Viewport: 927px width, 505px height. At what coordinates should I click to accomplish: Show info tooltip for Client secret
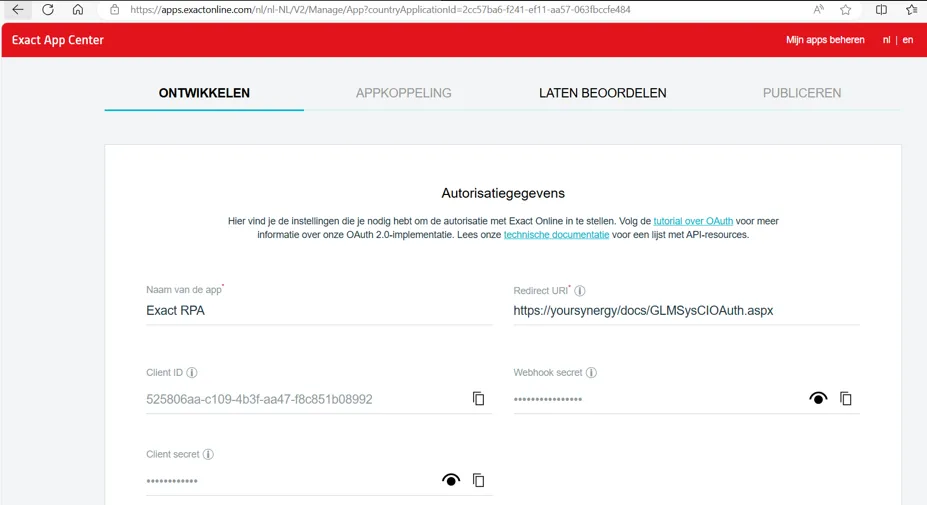208,454
